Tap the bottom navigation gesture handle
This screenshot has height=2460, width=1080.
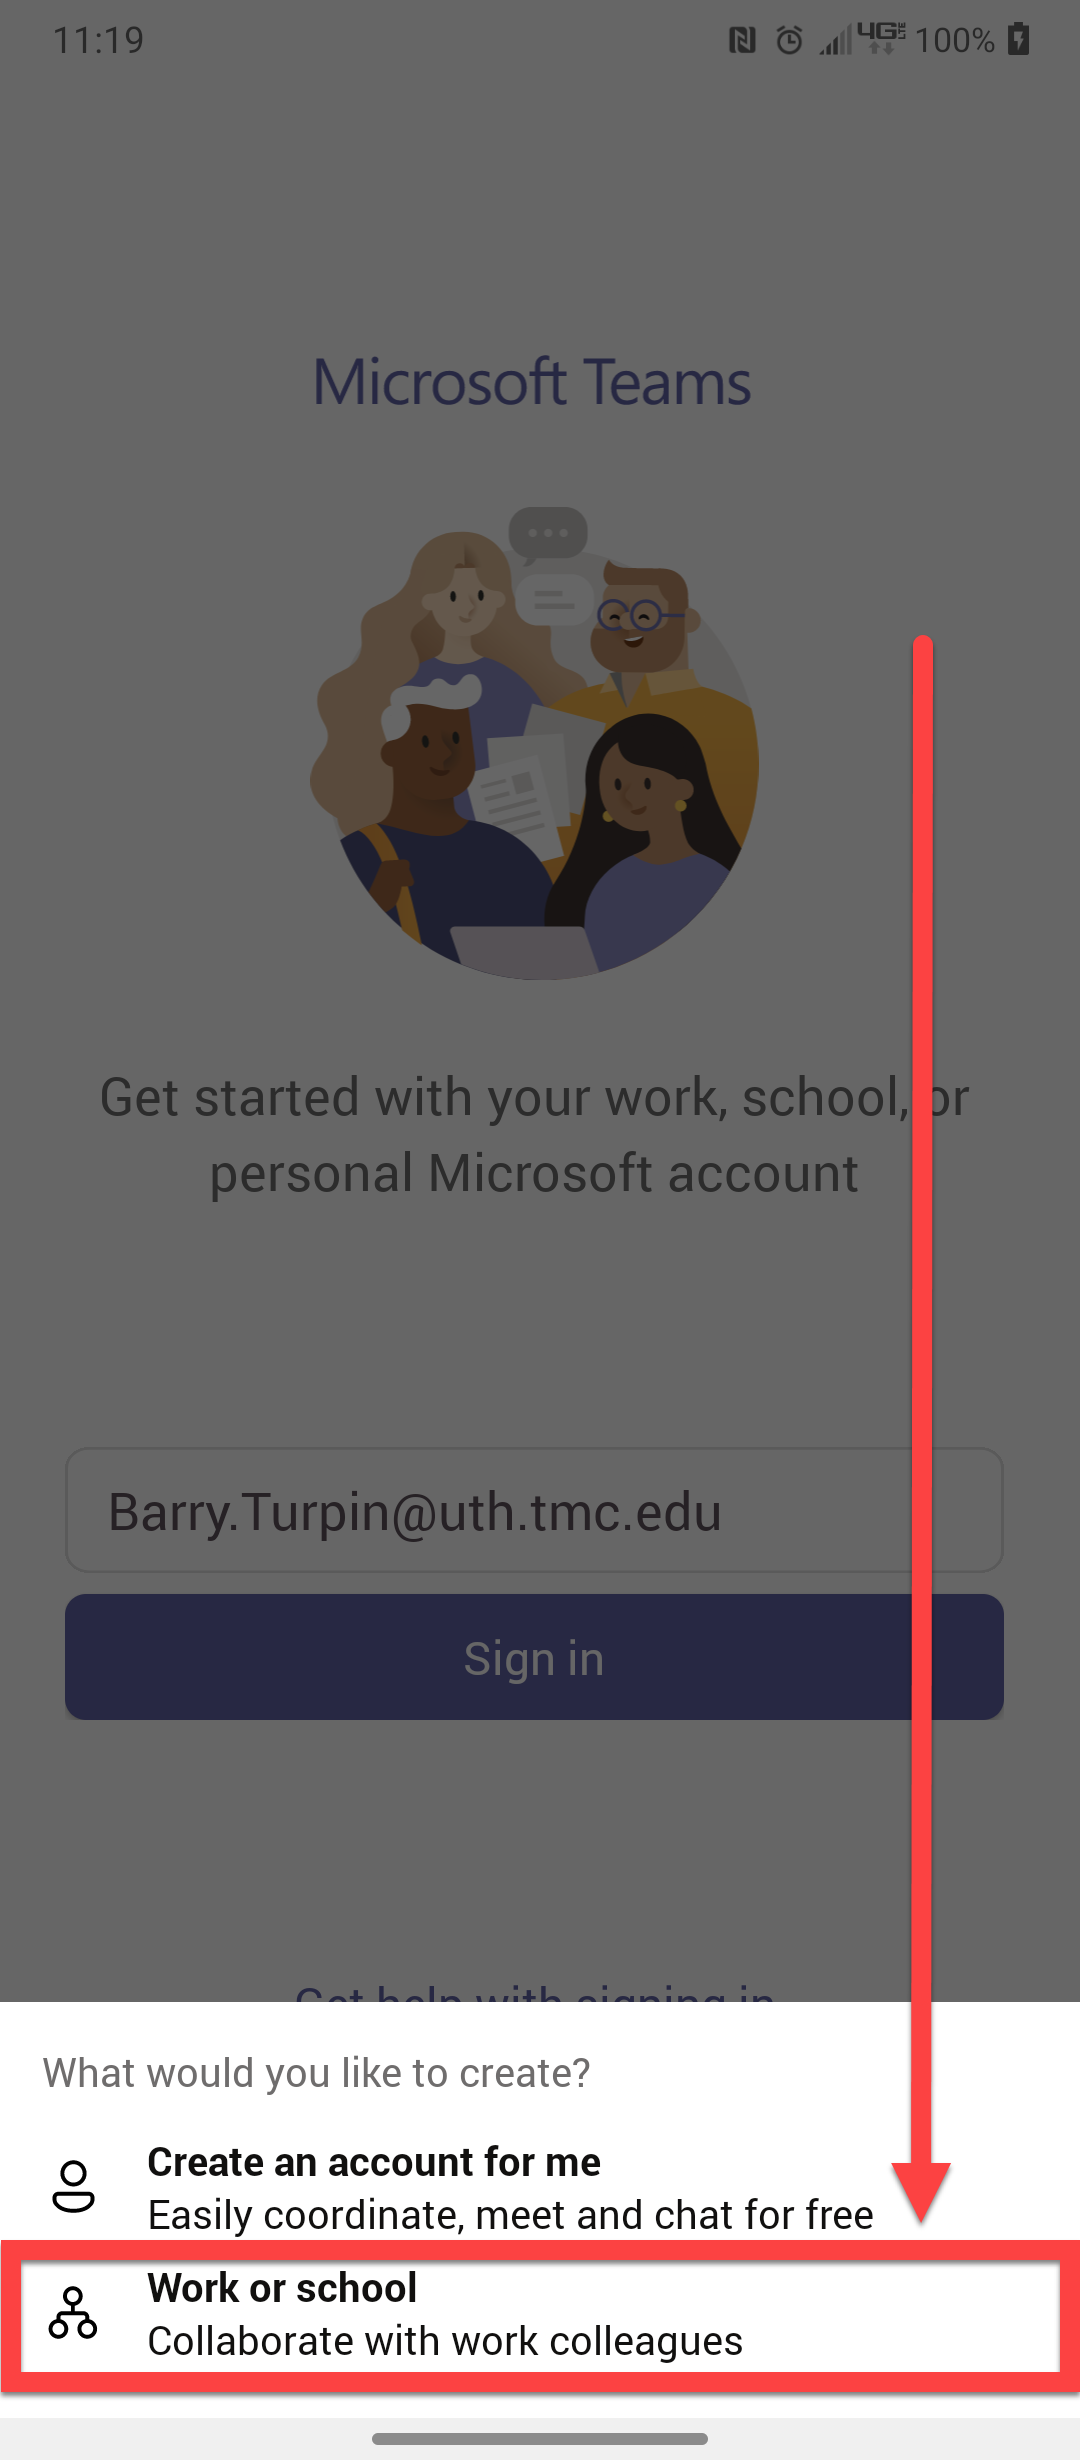click(x=540, y=2439)
